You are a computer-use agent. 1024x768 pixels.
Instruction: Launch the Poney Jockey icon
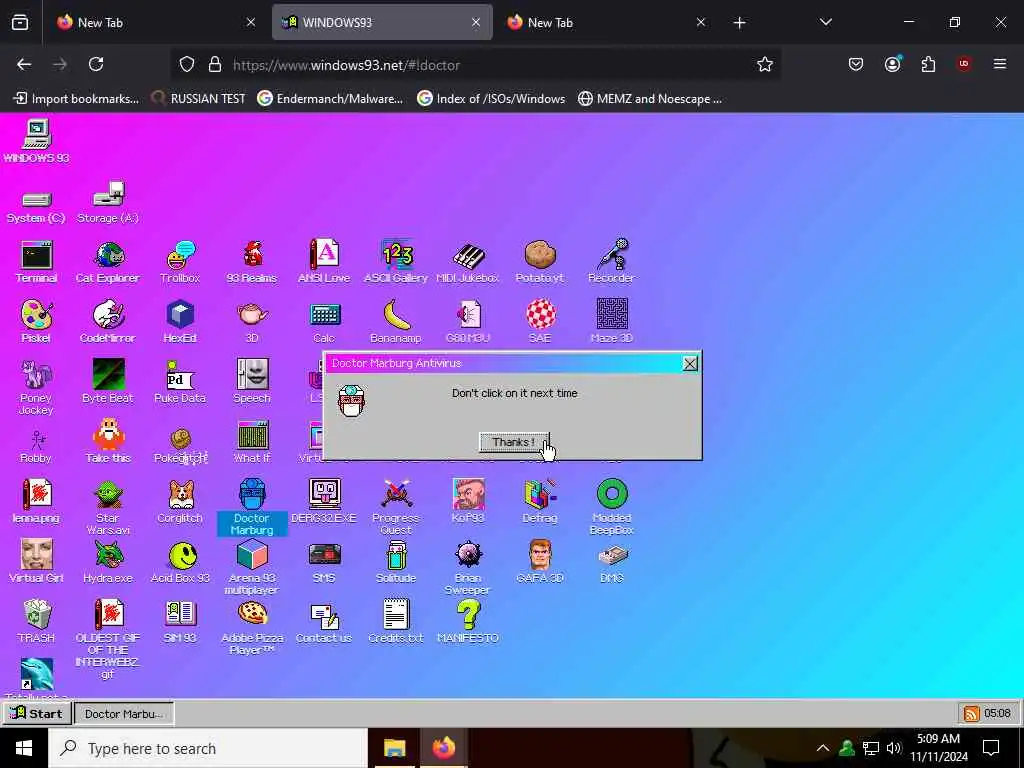tap(36, 387)
